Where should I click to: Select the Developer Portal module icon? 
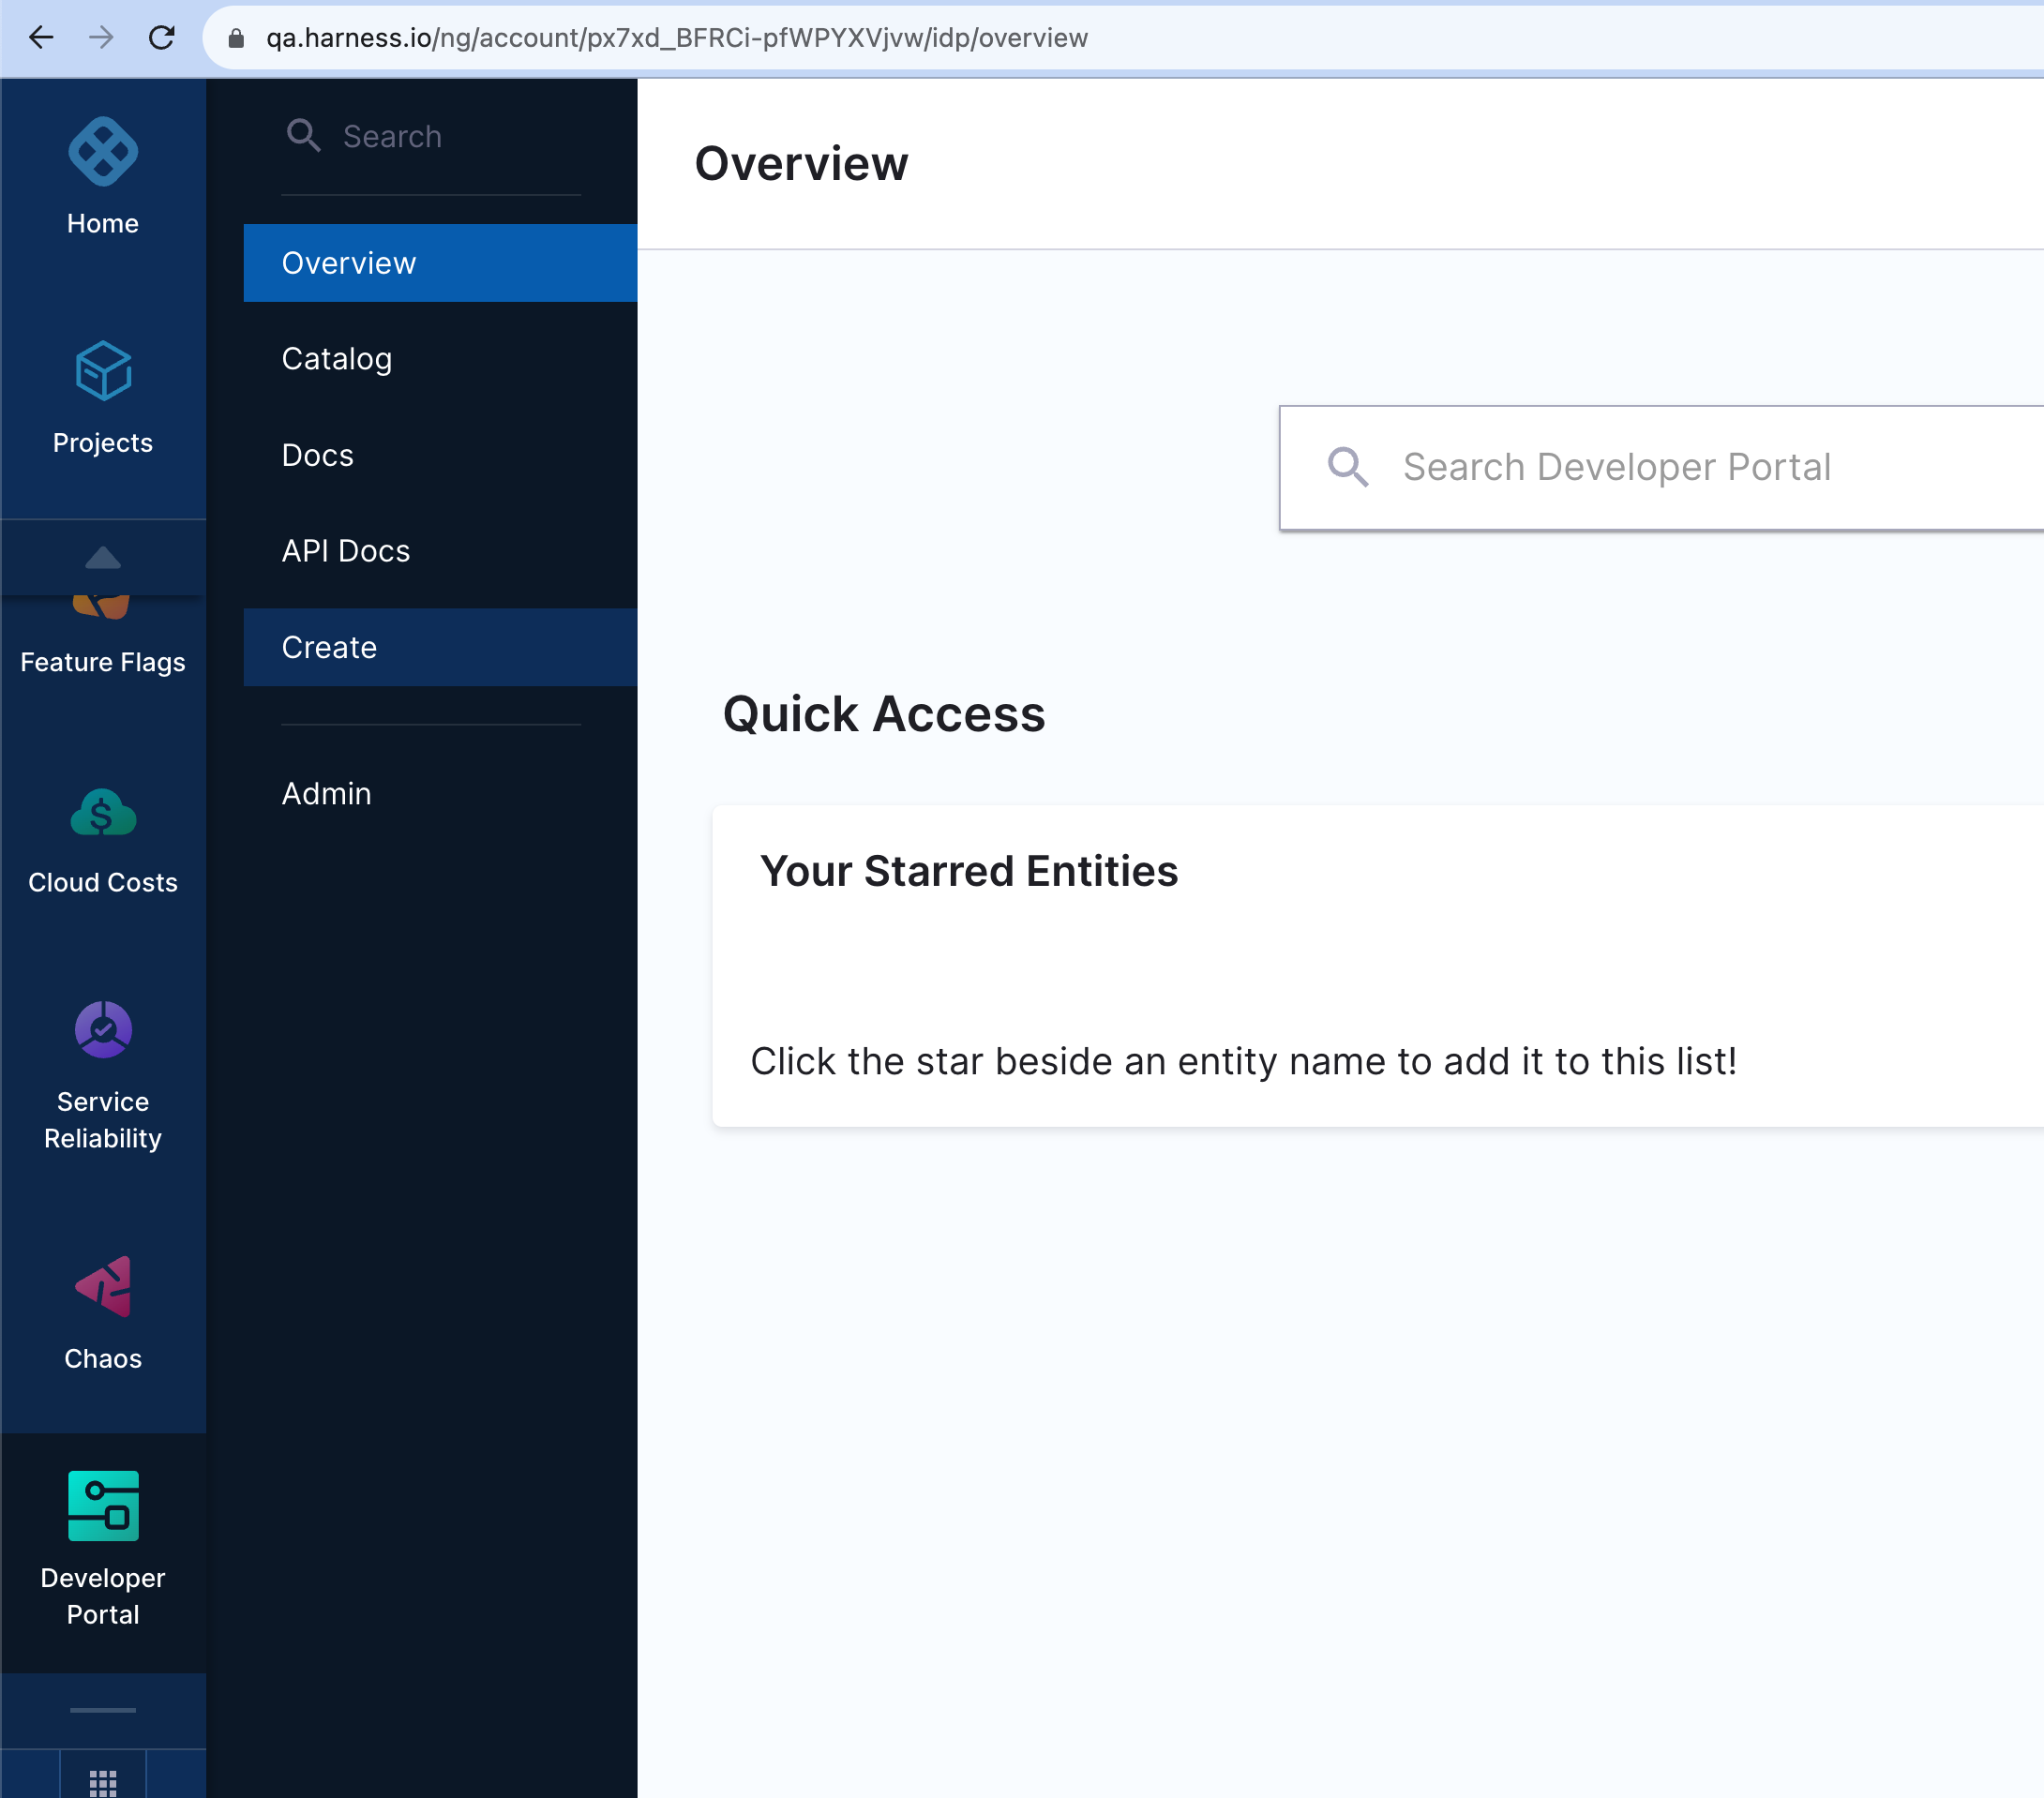coord(103,1505)
